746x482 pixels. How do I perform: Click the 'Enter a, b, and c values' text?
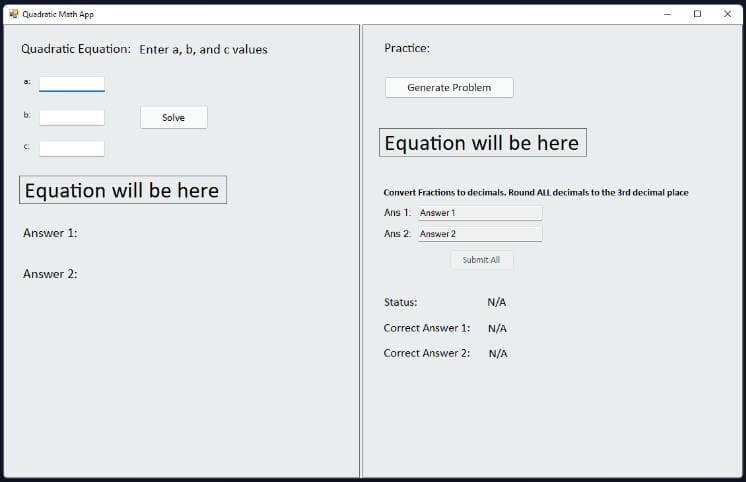[203, 49]
